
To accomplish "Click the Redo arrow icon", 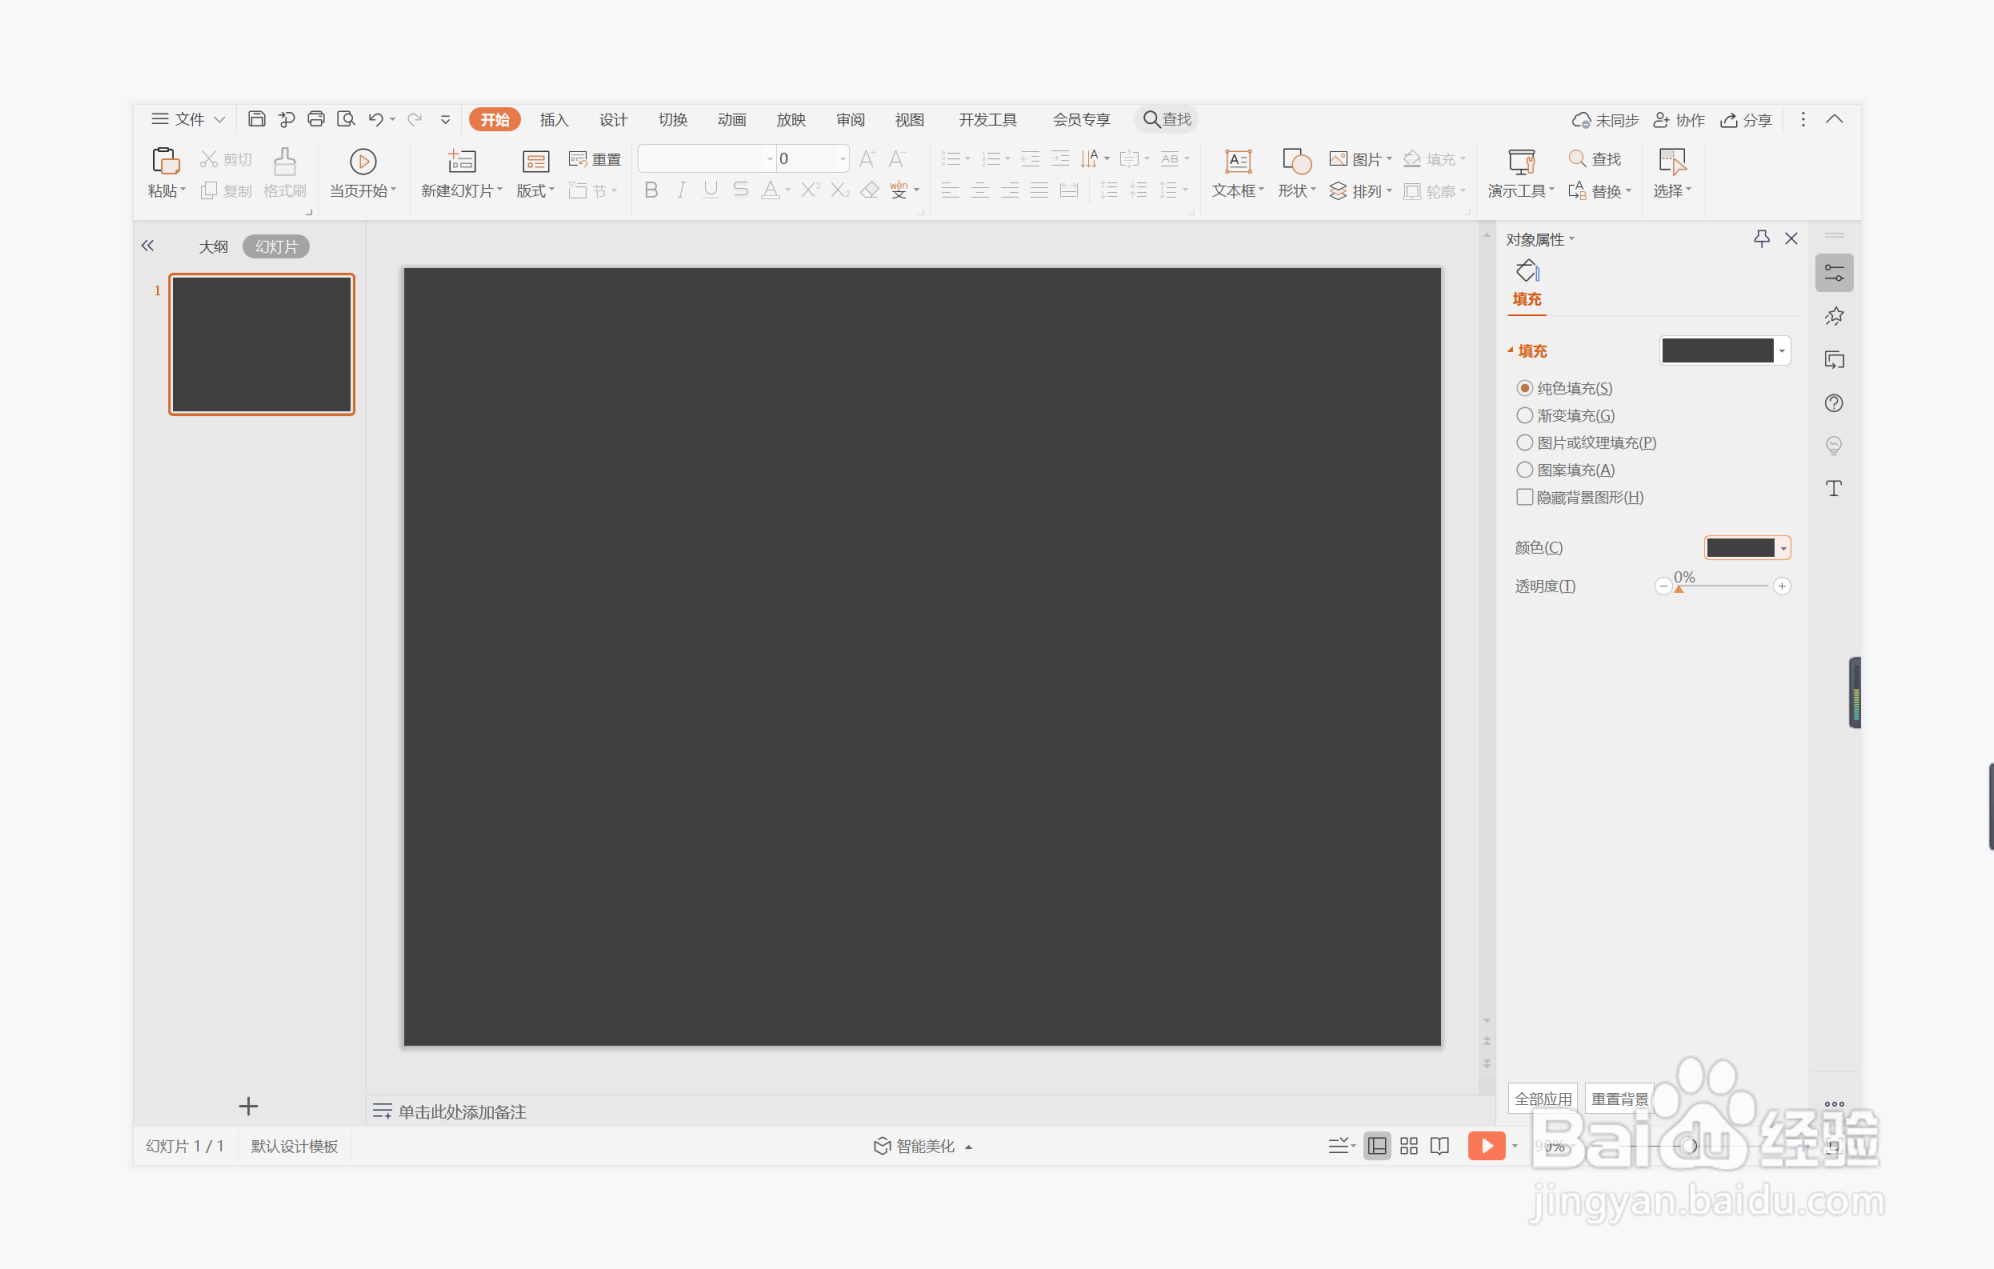I will coord(415,119).
